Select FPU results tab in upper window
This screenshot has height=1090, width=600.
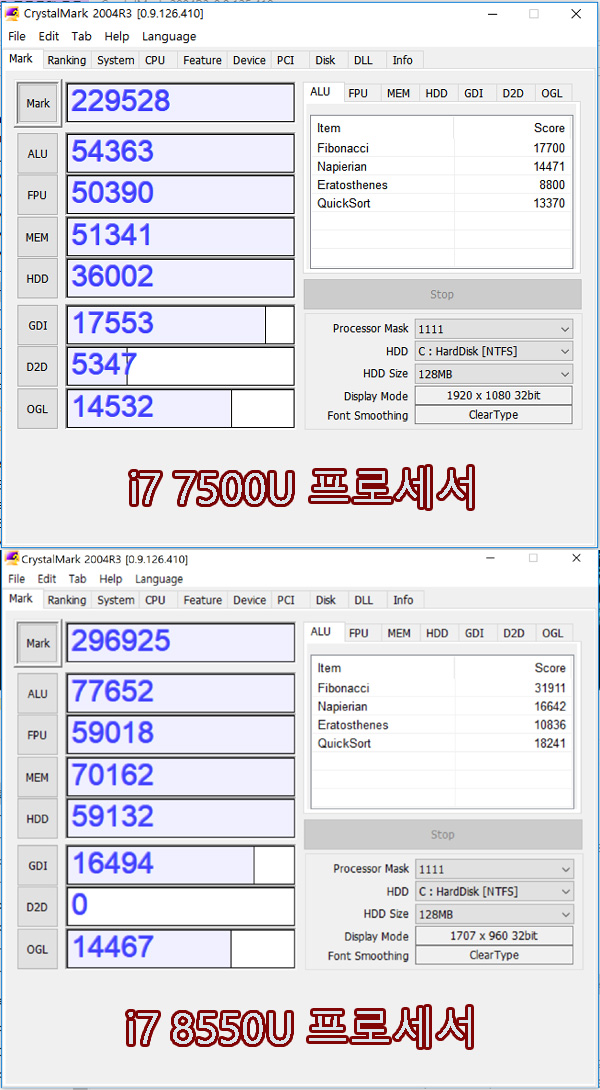358,93
